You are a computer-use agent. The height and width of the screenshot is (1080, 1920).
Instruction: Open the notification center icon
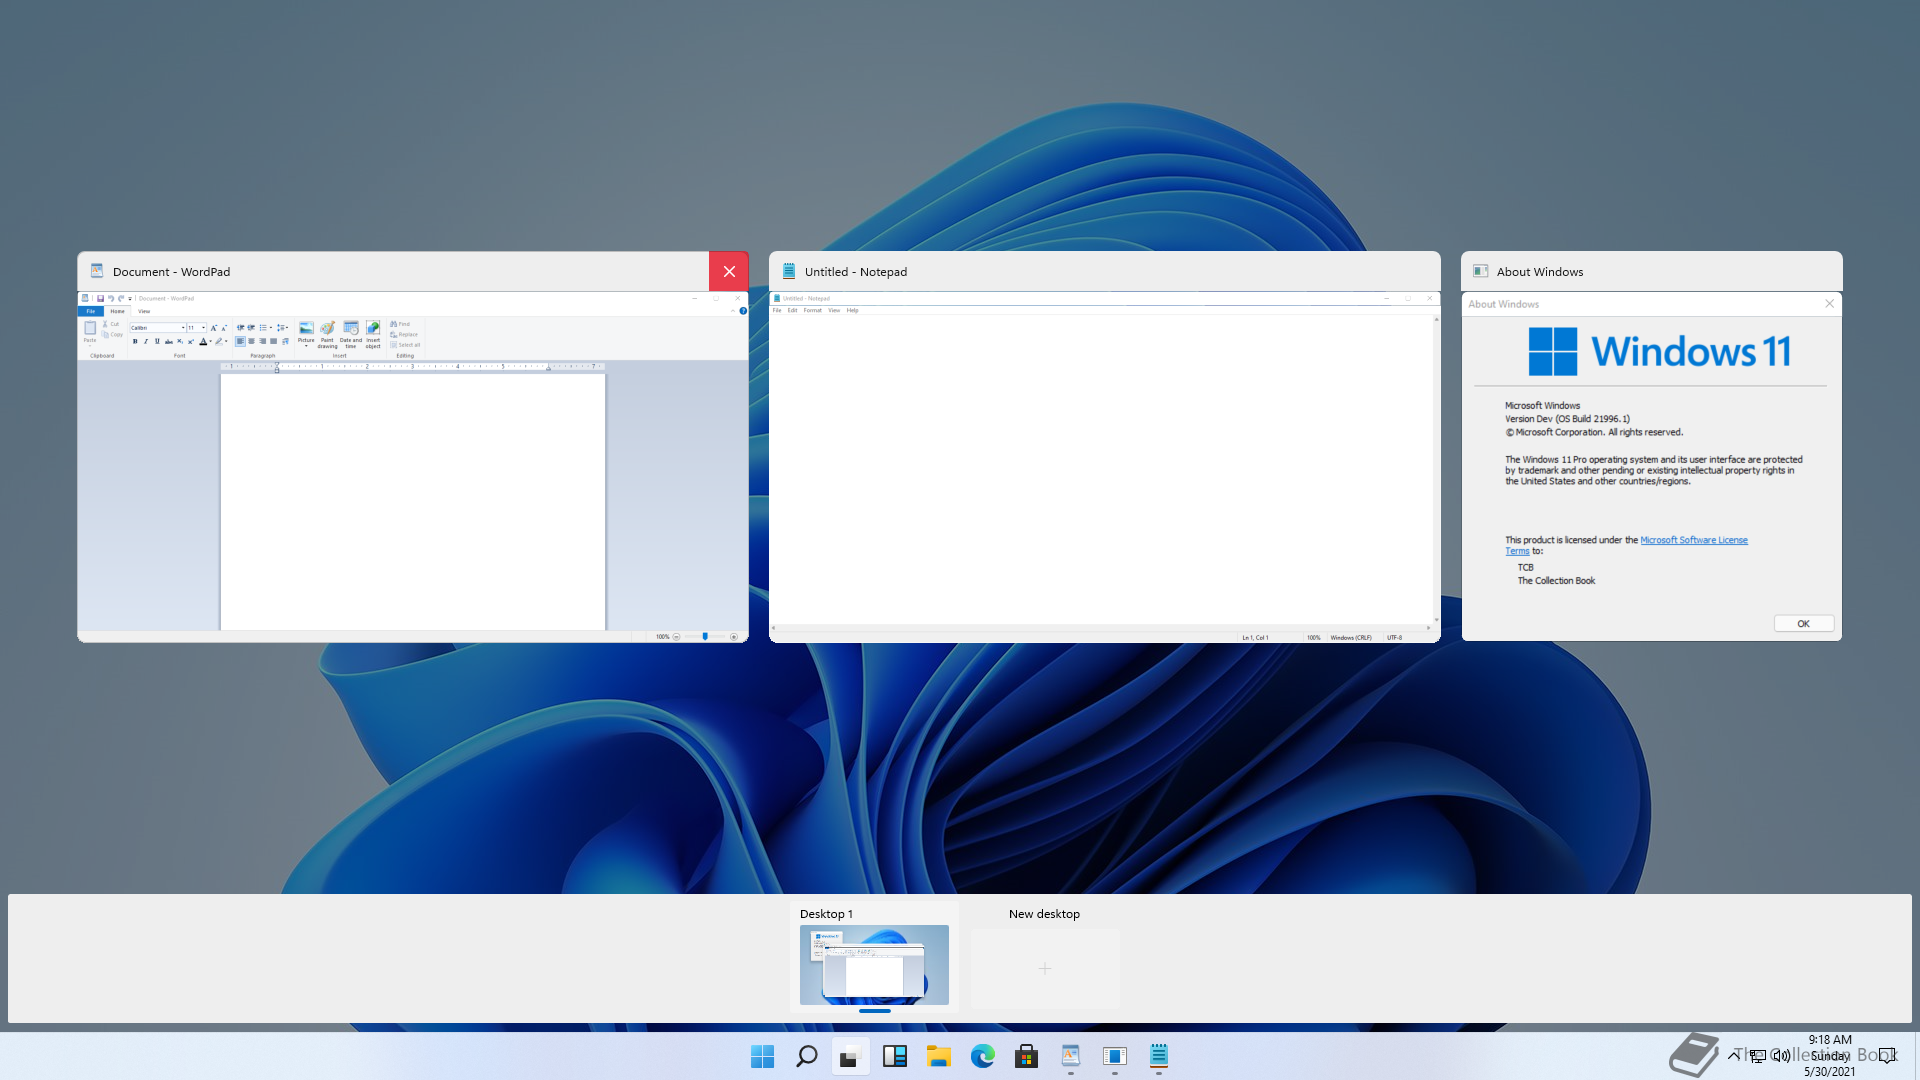1886,1055
